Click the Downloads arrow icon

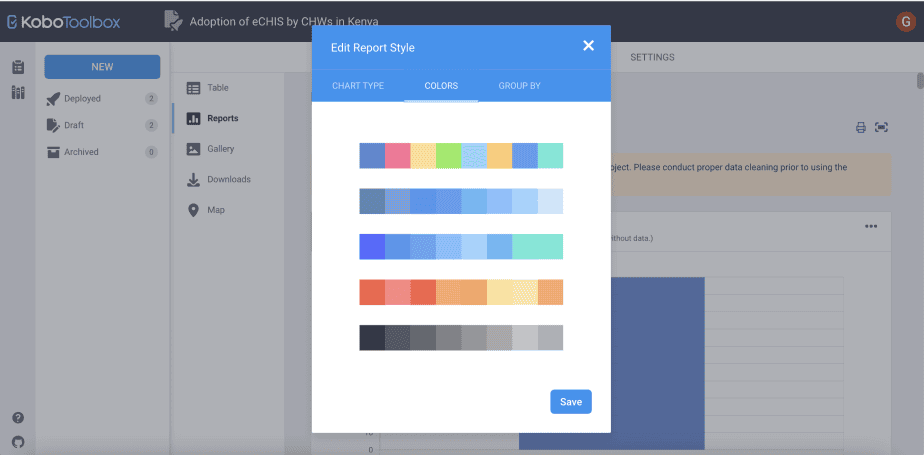(x=193, y=180)
